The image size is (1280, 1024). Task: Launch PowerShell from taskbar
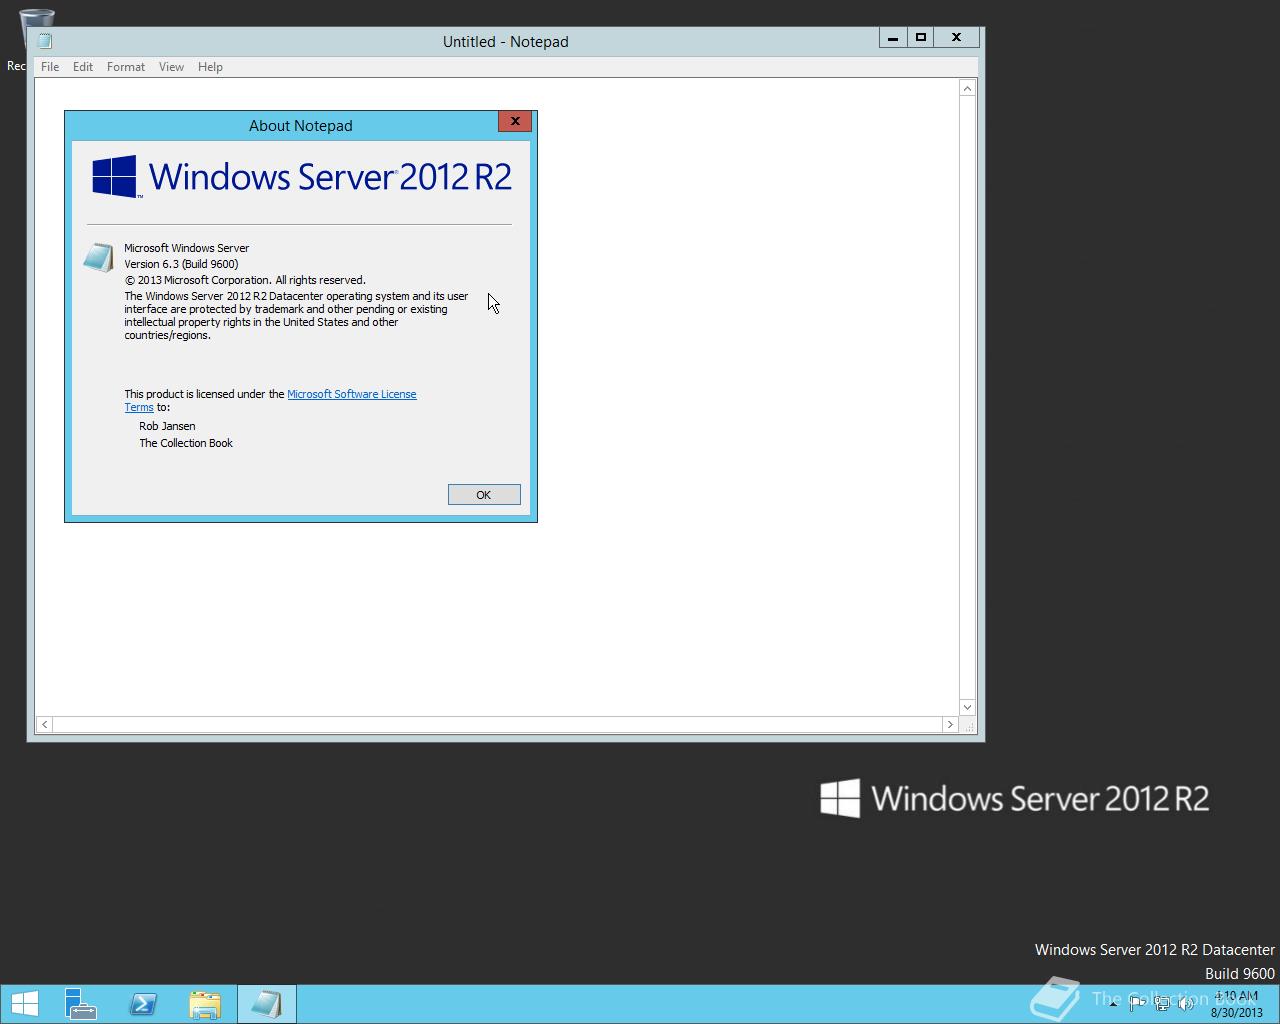tap(143, 1004)
